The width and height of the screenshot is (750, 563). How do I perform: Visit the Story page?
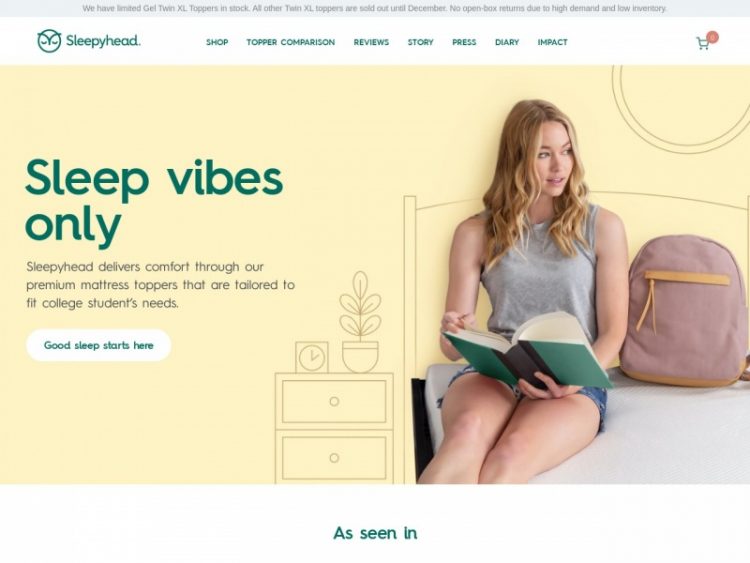[x=420, y=42]
